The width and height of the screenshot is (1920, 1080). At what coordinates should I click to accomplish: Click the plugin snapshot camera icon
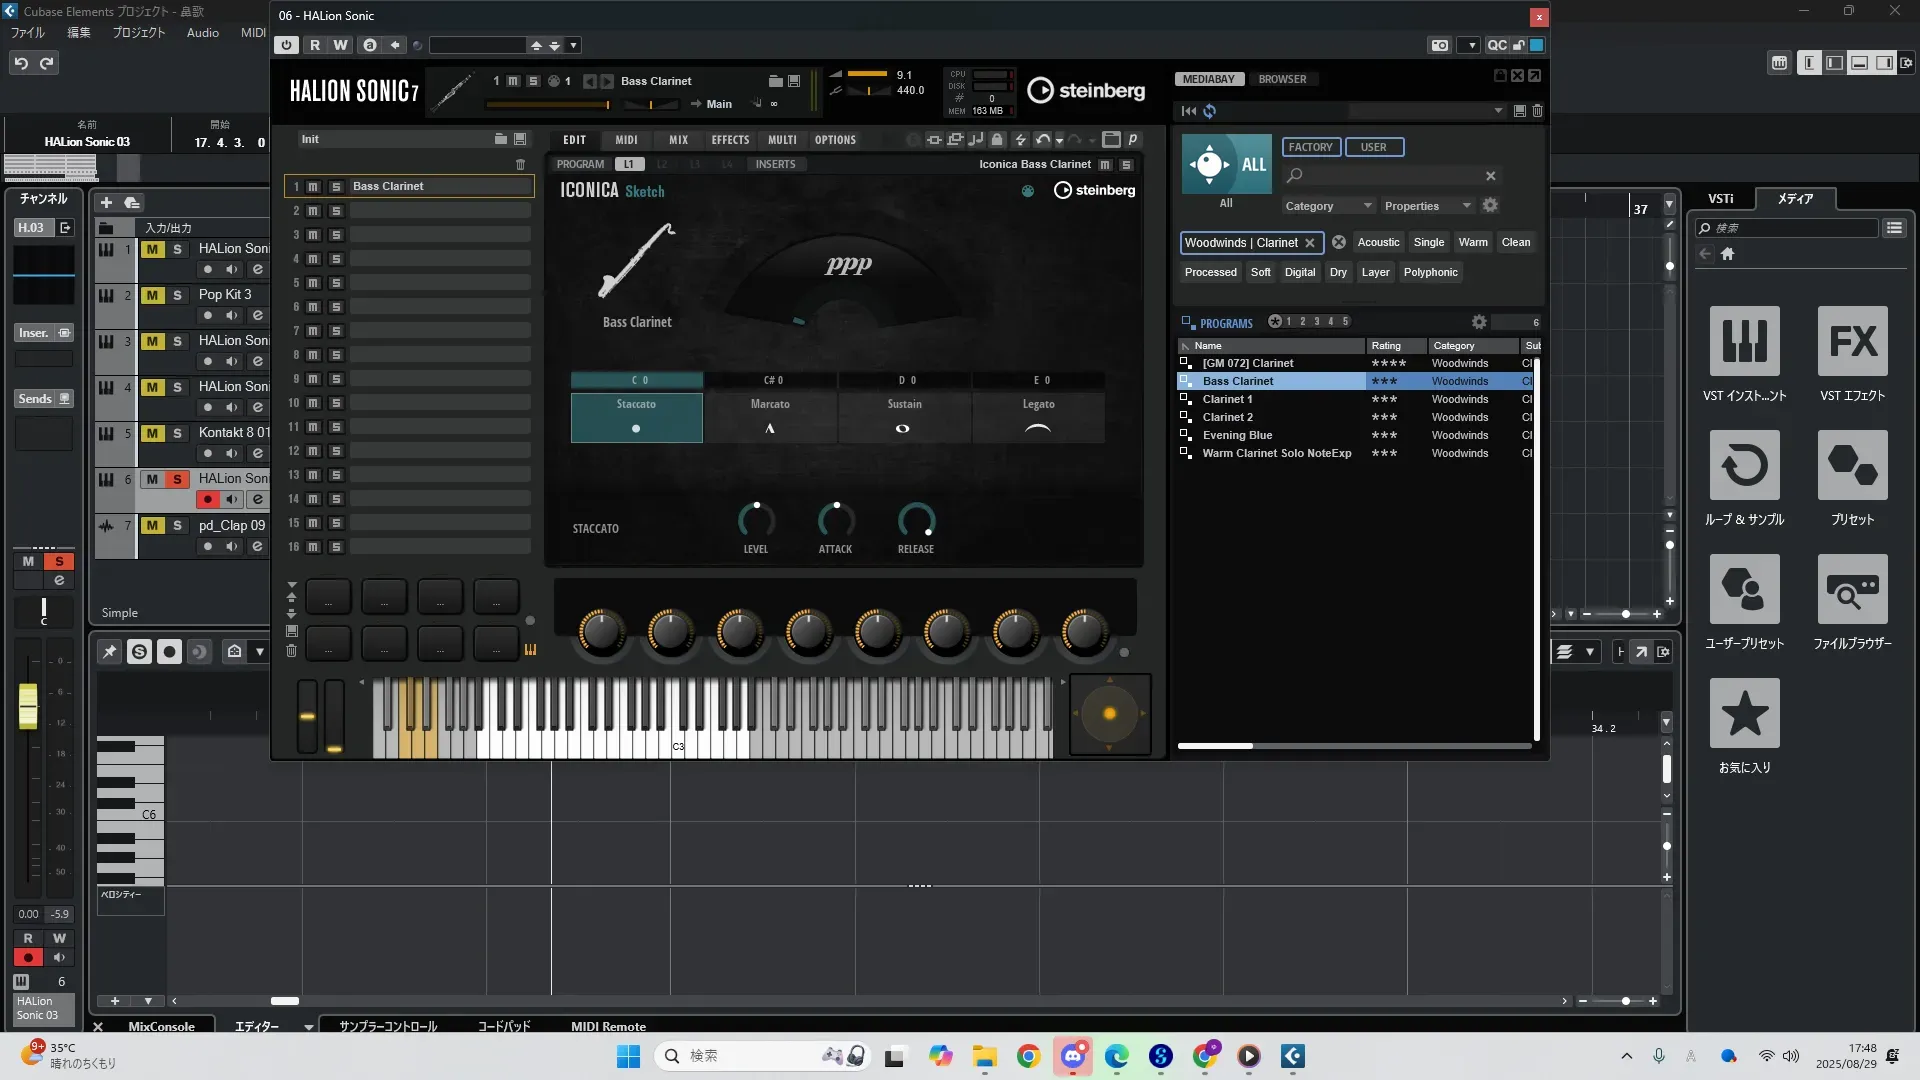coord(1439,45)
